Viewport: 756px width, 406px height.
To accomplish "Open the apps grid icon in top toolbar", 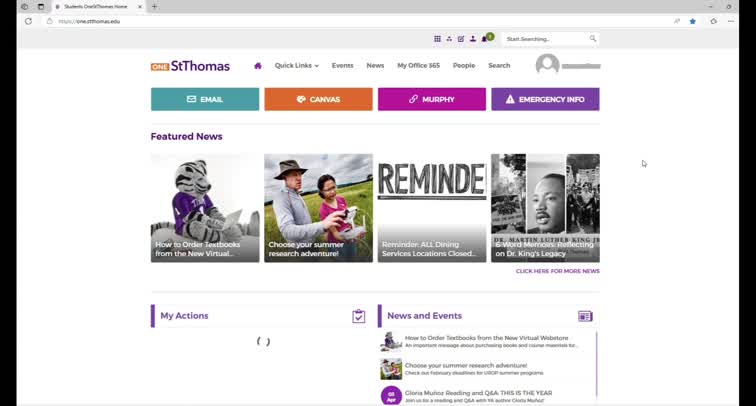I will [x=437, y=39].
